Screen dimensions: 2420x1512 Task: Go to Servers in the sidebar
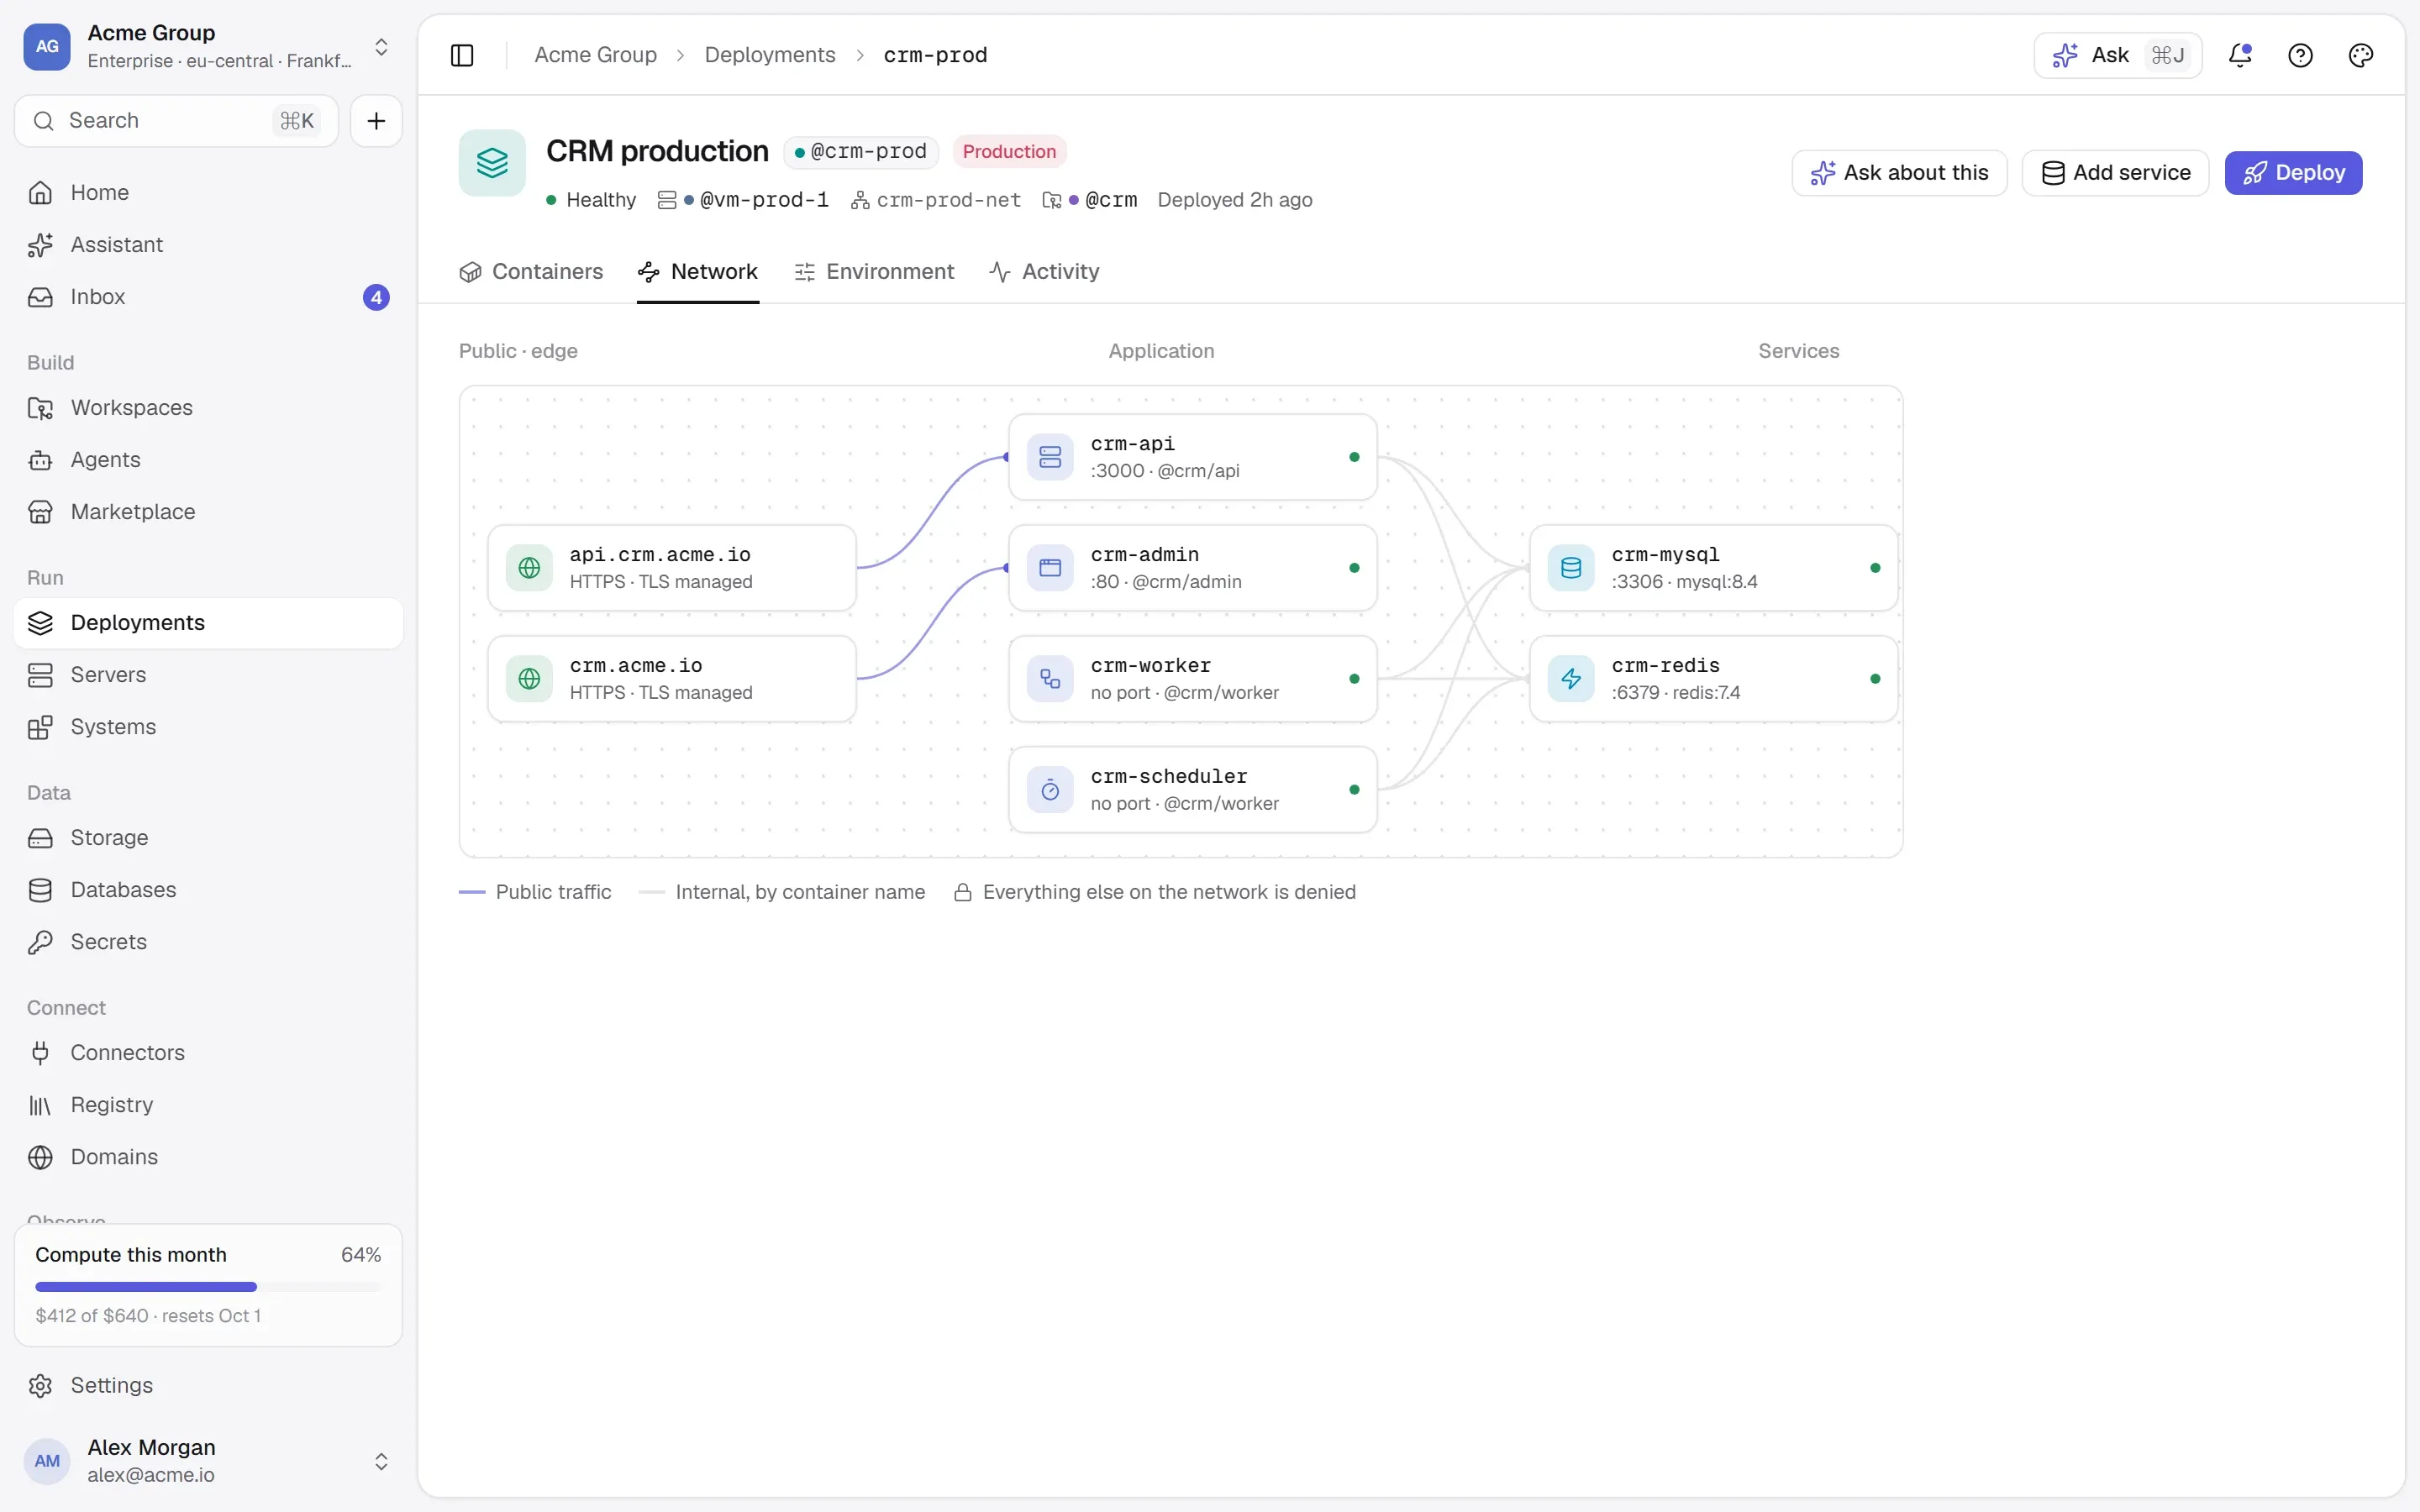click(x=208, y=675)
